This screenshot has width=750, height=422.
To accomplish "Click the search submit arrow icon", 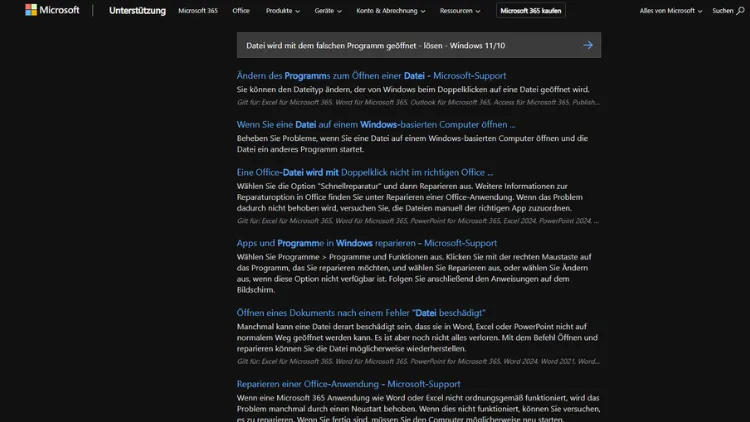I will click(x=588, y=45).
